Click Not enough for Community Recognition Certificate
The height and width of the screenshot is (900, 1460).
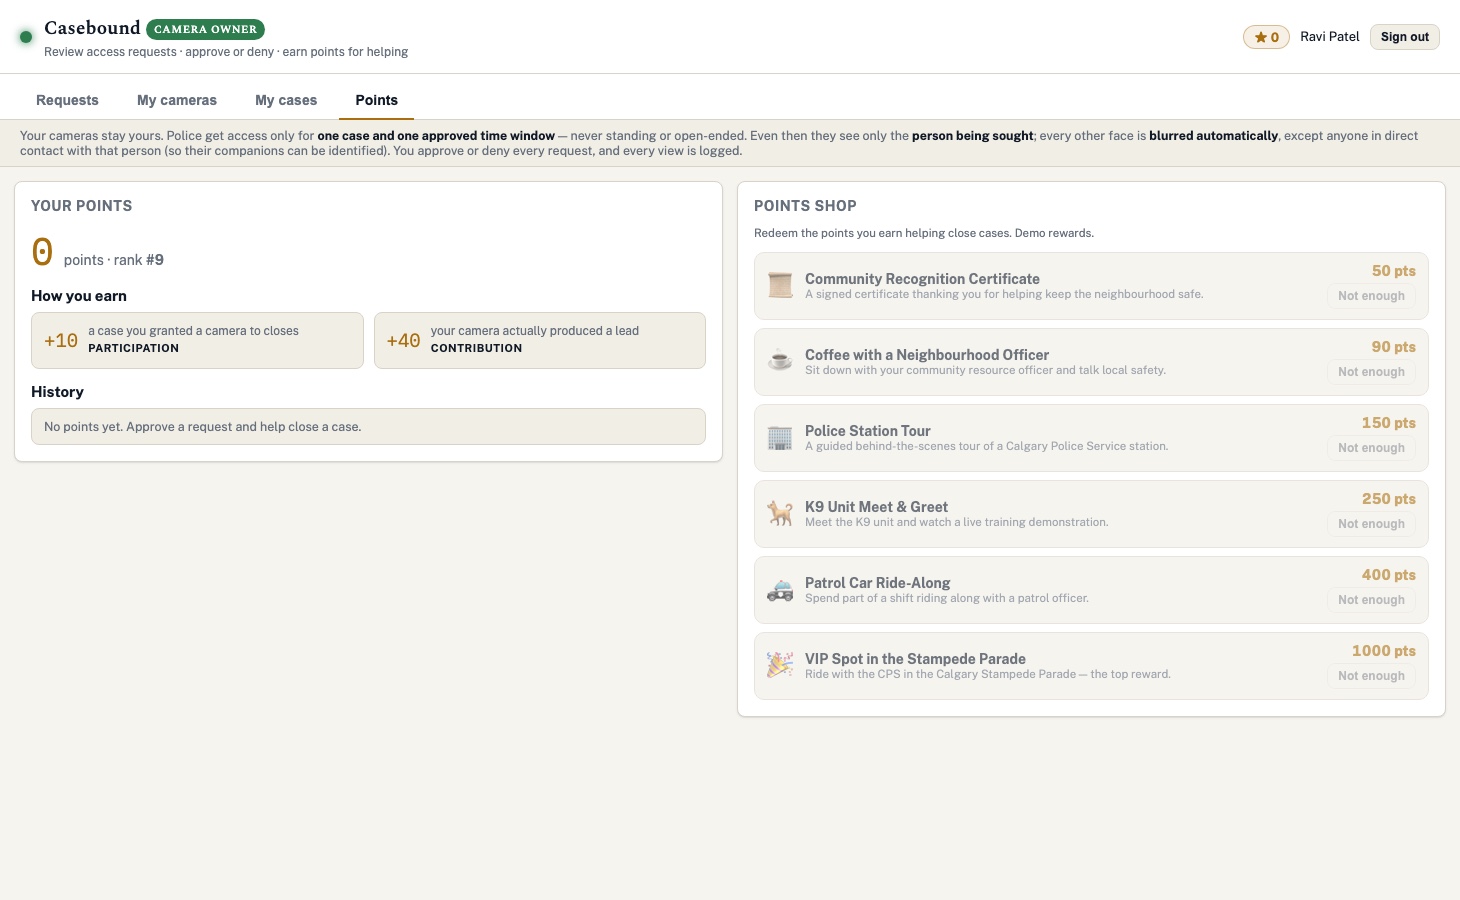[x=1371, y=296]
